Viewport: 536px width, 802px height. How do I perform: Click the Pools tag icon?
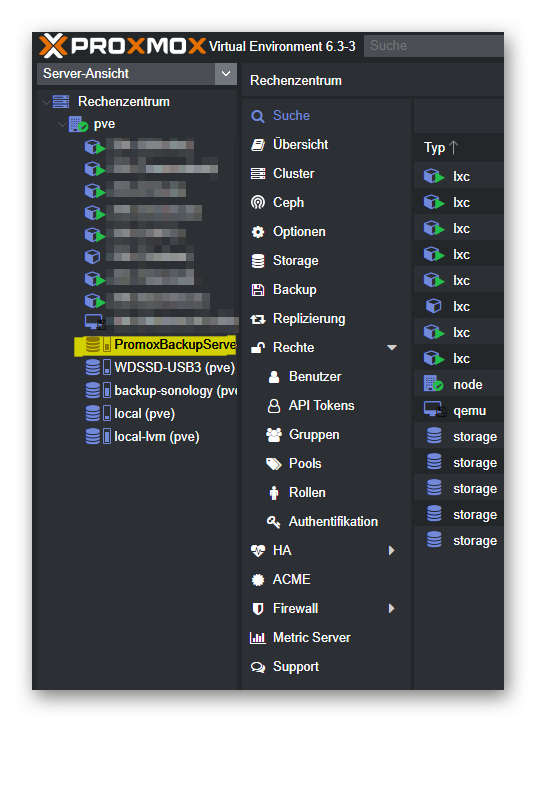point(274,464)
